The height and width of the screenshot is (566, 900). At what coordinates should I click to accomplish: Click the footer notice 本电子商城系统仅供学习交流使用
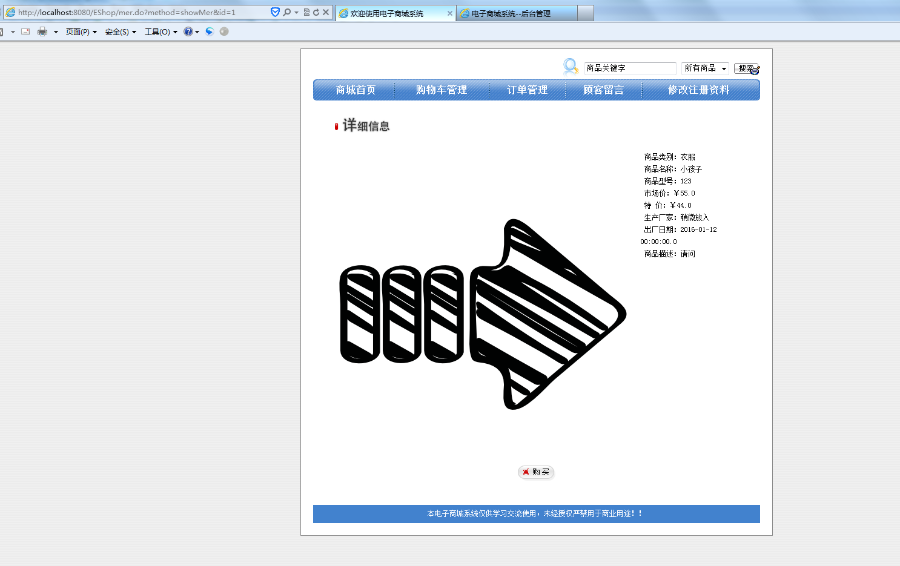(536, 514)
